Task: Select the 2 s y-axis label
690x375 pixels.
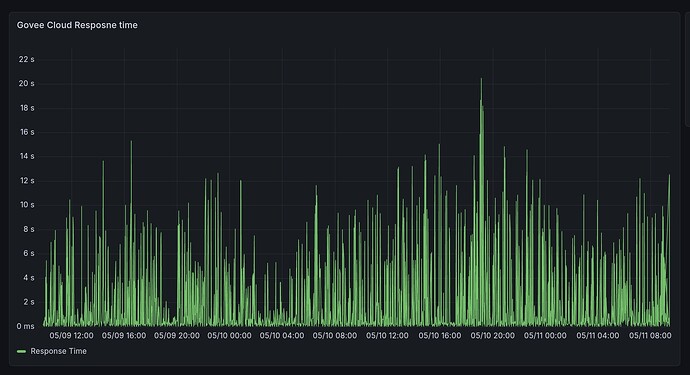Action: [x=29, y=302]
